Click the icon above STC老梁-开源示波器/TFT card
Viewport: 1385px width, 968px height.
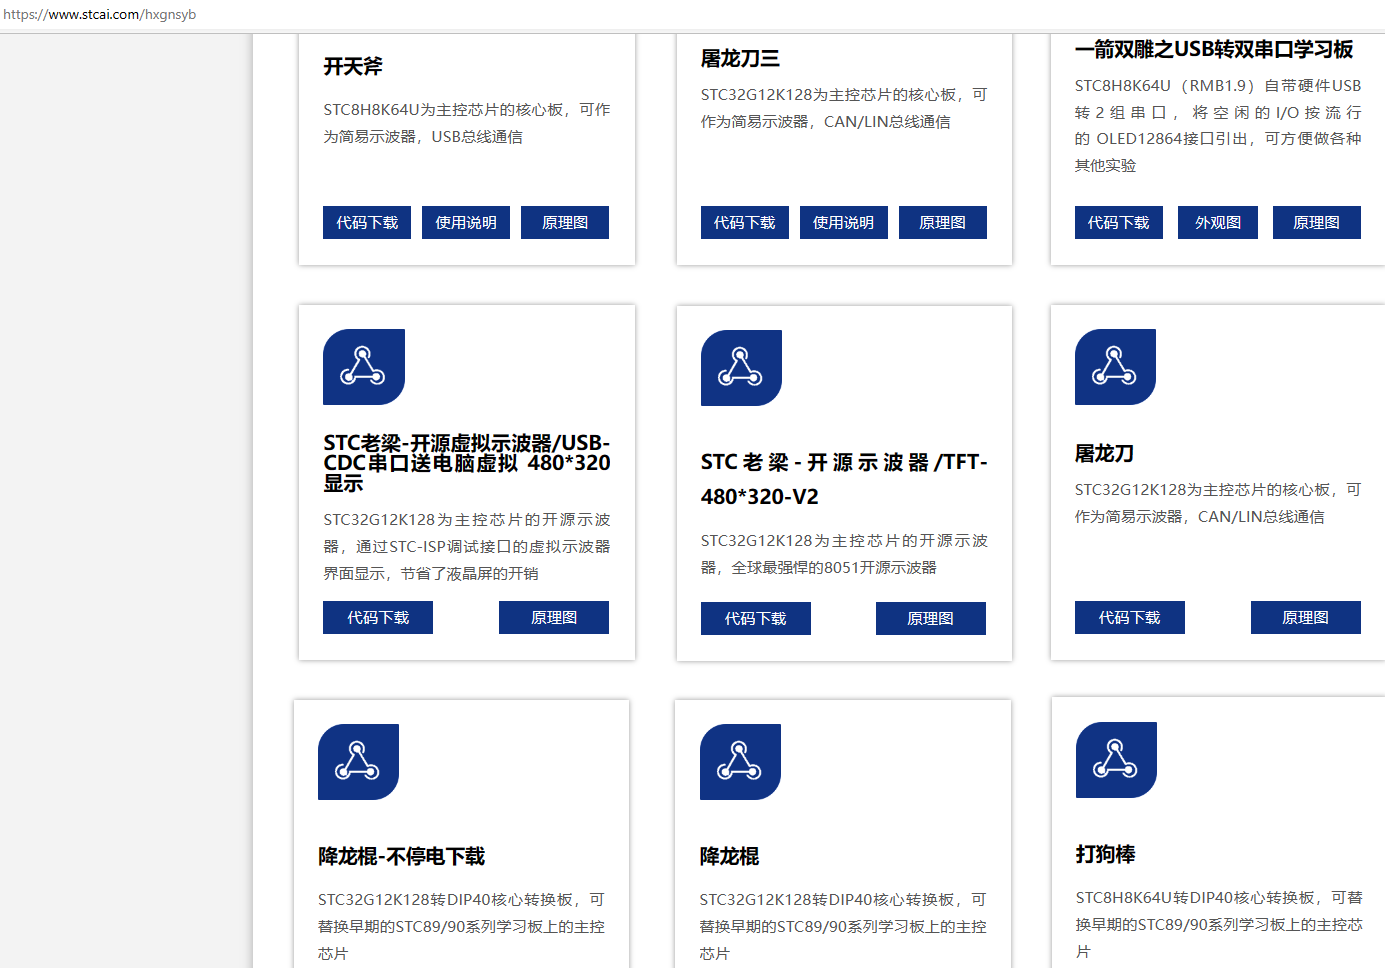(741, 368)
